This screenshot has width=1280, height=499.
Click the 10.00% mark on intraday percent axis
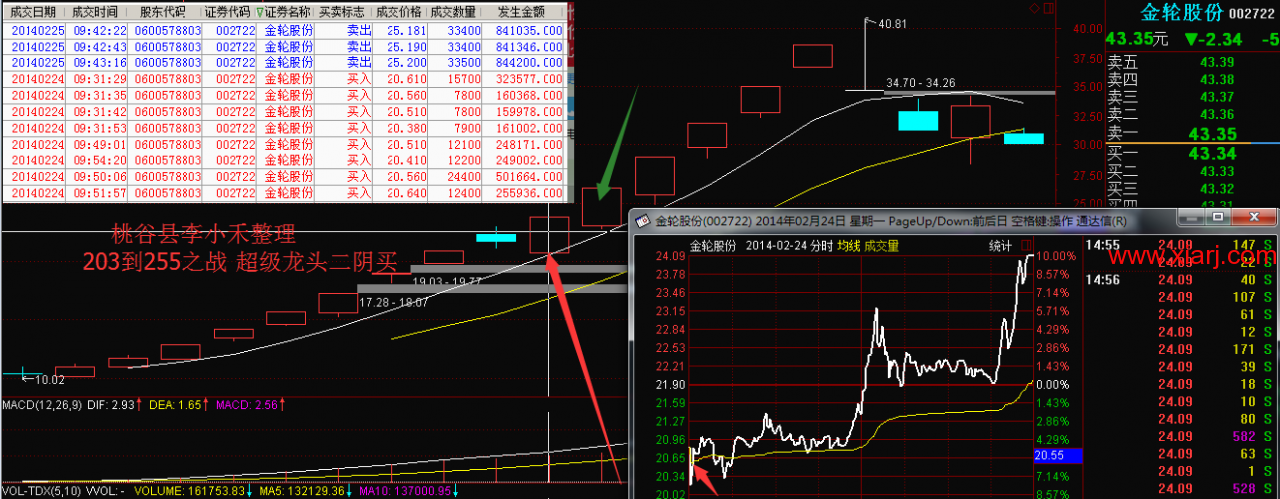click(x=1056, y=256)
